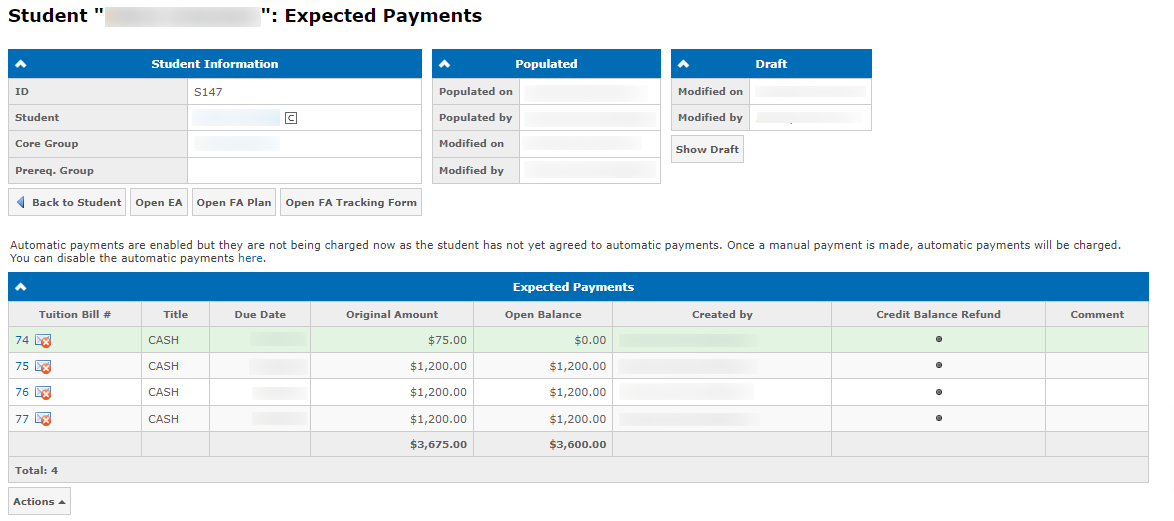Collapse the Student Information panel

(x=21, y=64)
